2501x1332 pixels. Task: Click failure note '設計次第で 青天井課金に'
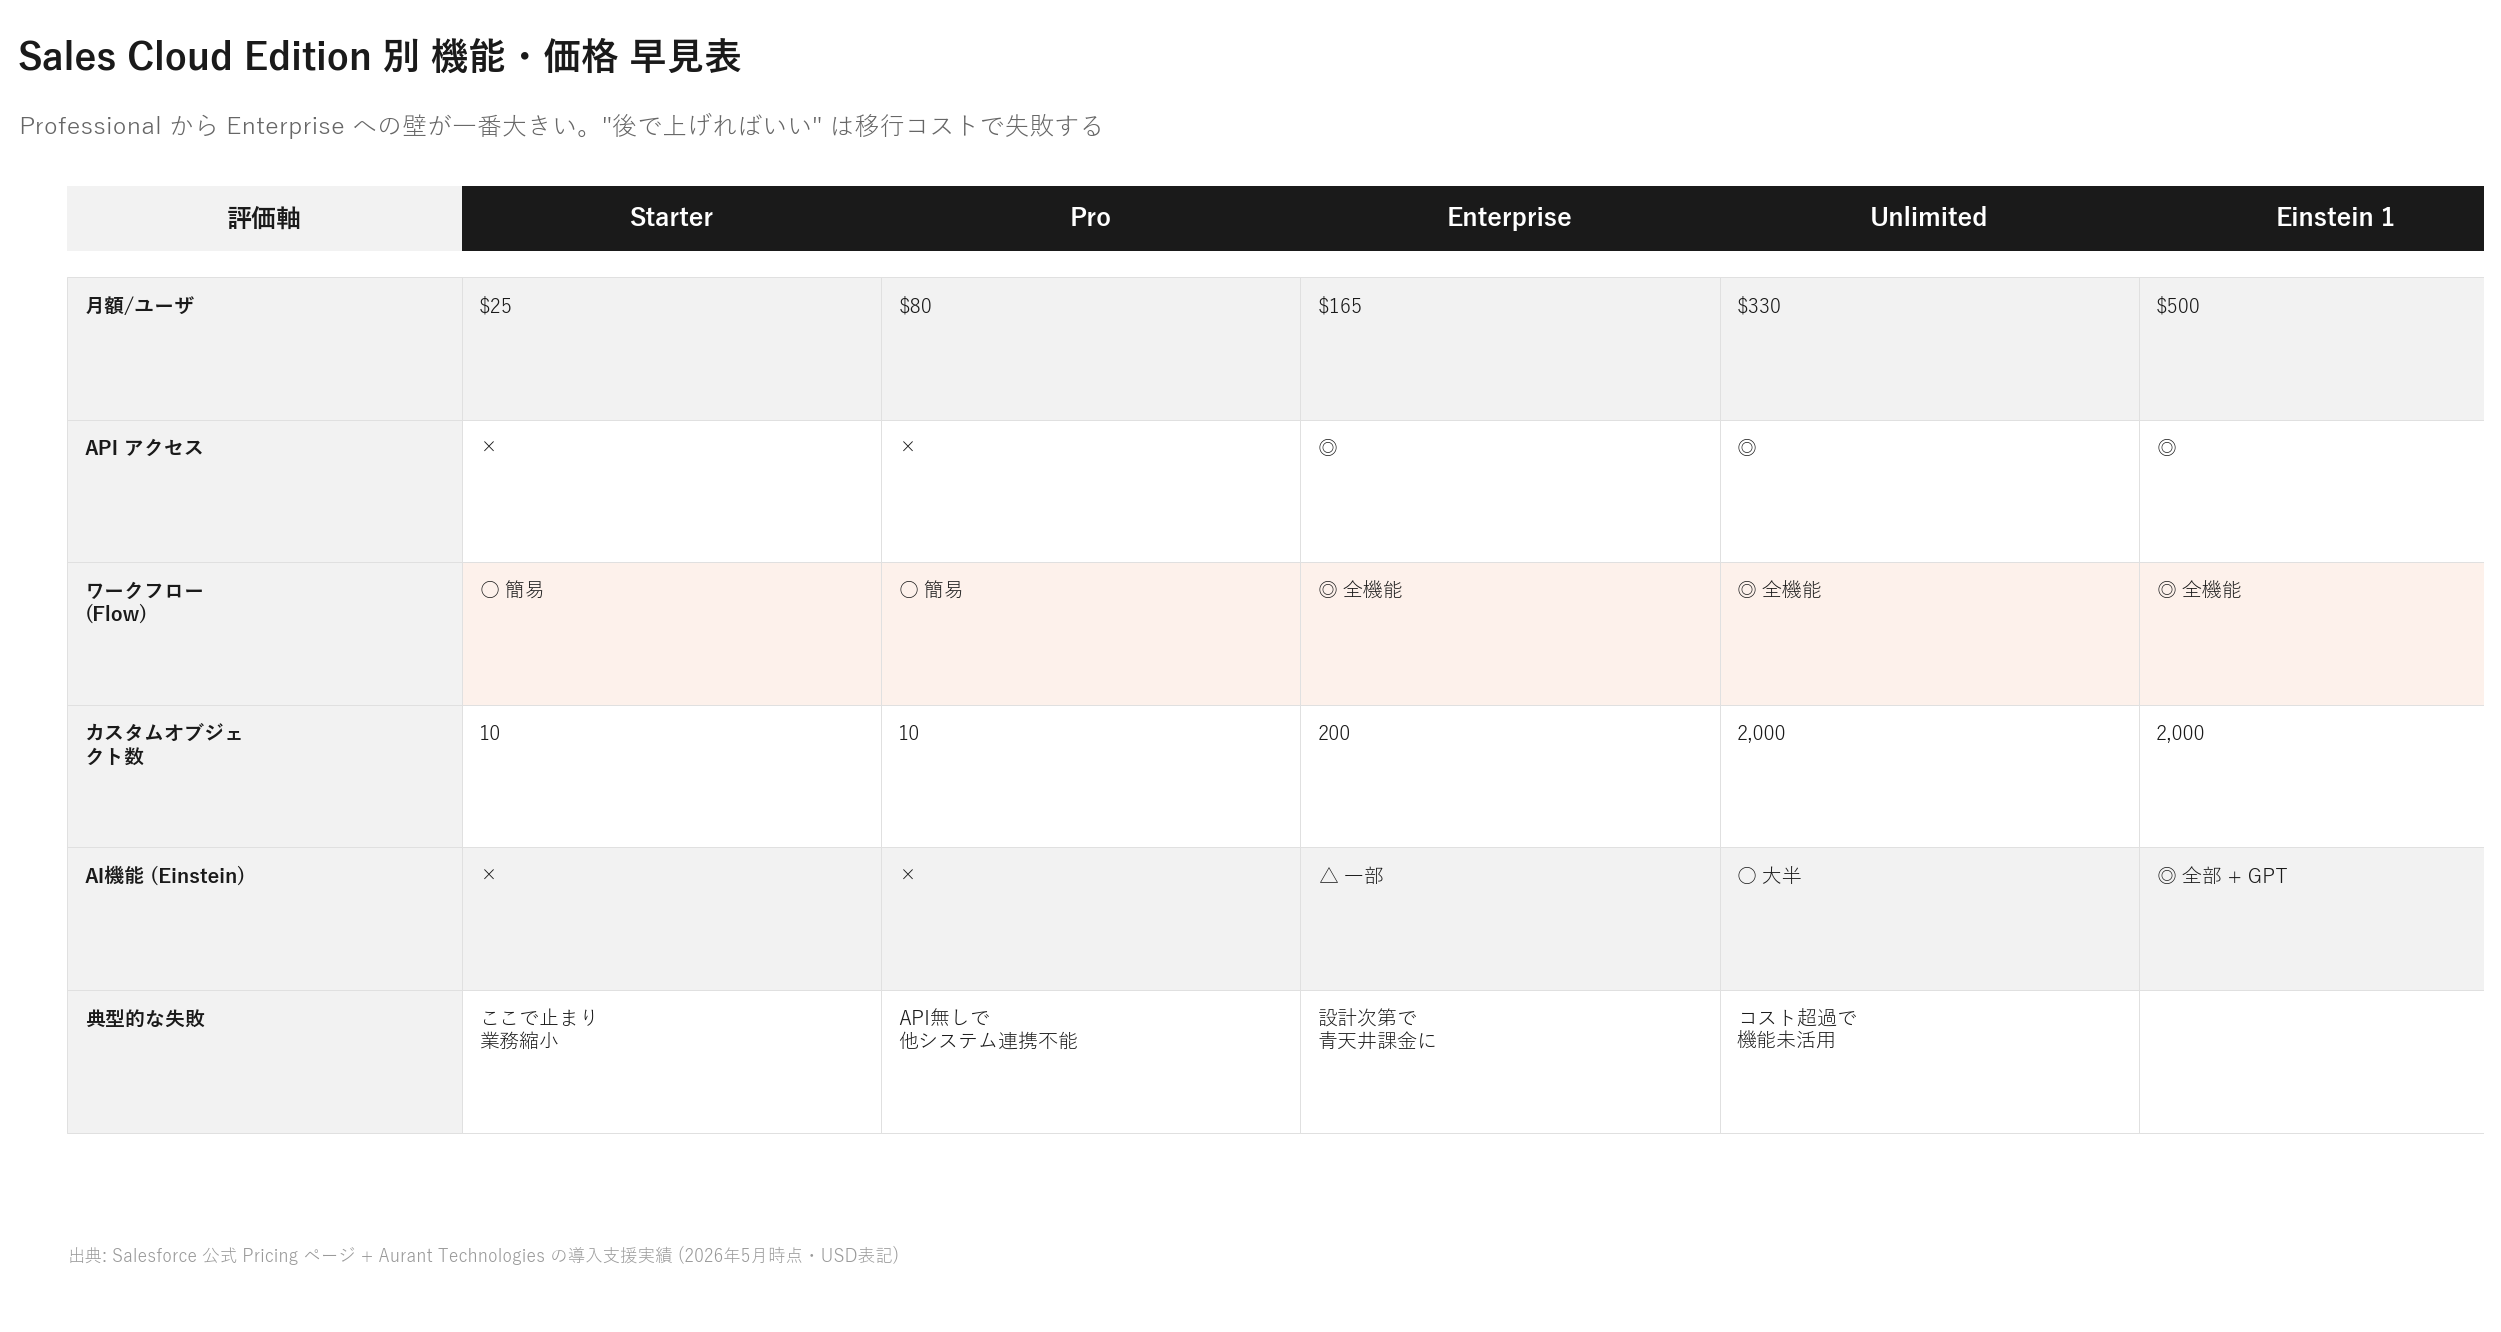coord(1377,1029)
